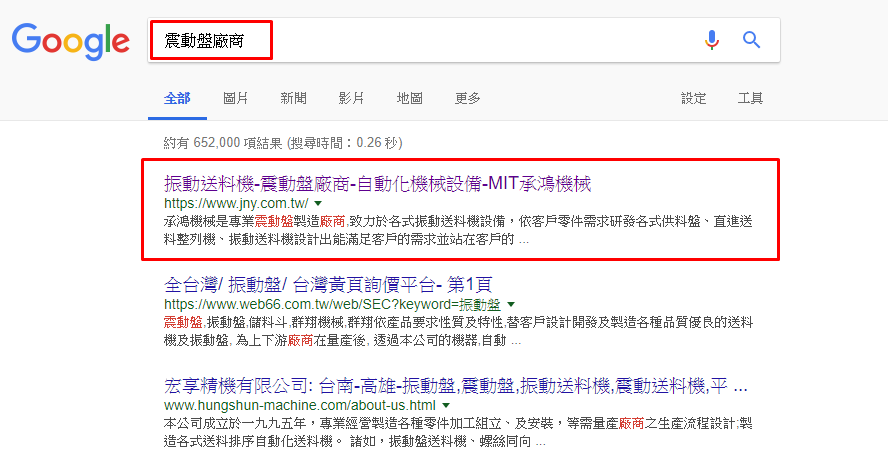Open the 宏享精機有限公司 result title
This screenshot has width=888, height=458.
(456, 387)
